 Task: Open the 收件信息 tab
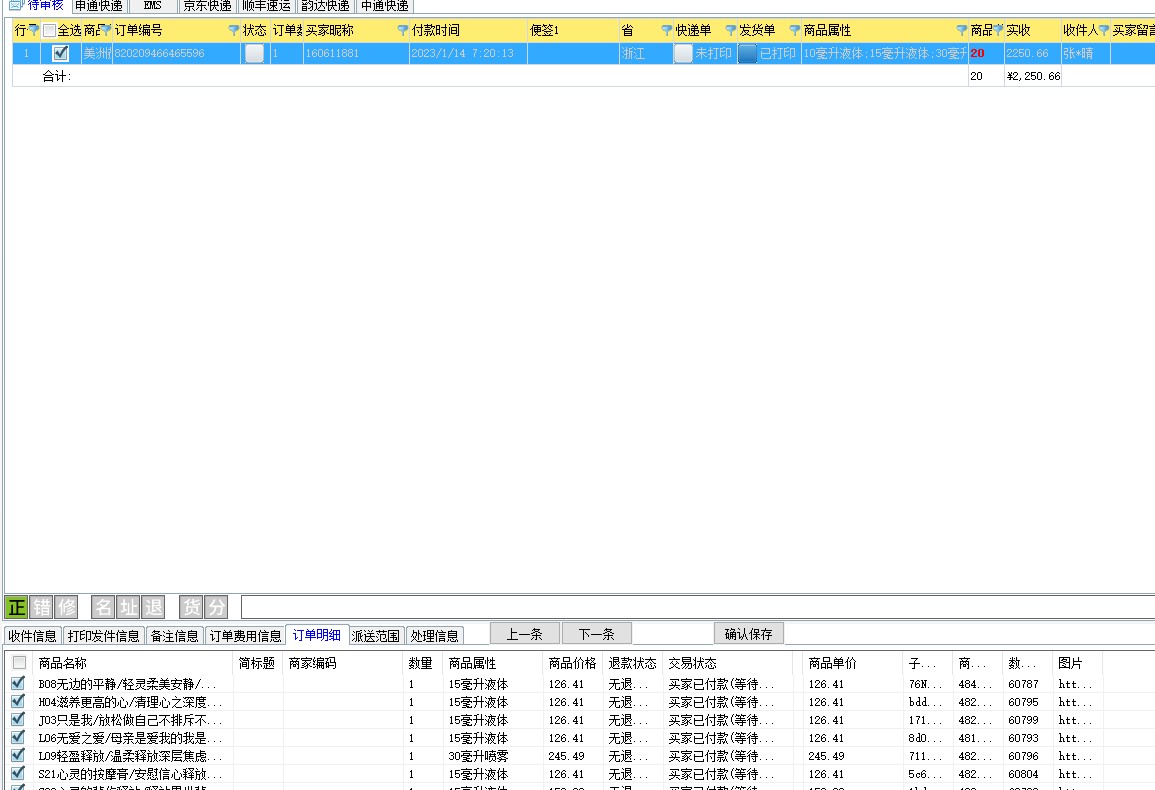click(32, 636)
